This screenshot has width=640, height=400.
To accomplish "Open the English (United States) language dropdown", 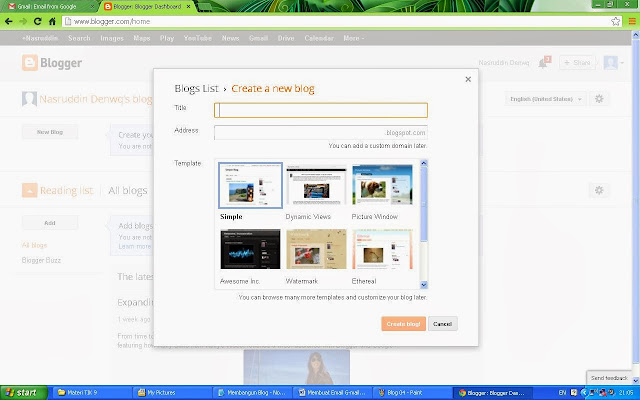I will [x=545, y=99].
